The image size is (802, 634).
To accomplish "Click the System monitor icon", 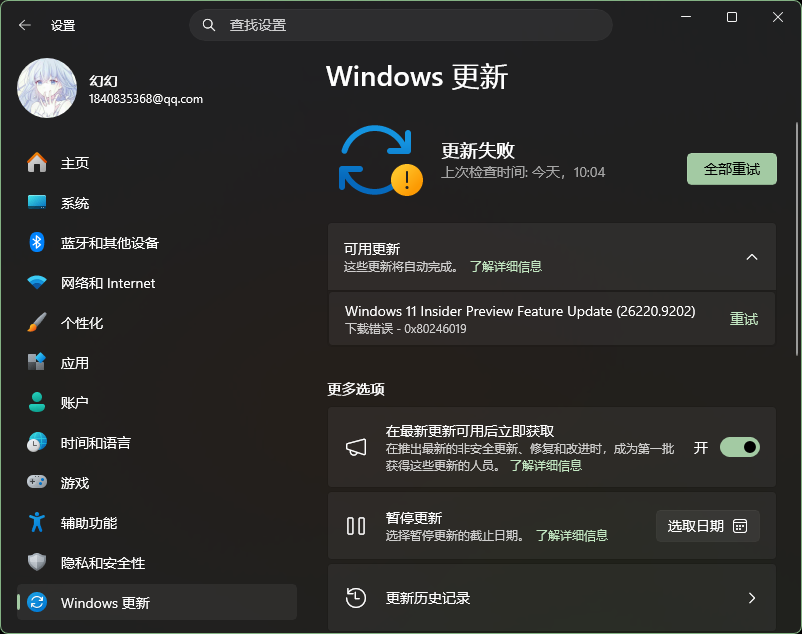I will [x=37, y=202].
